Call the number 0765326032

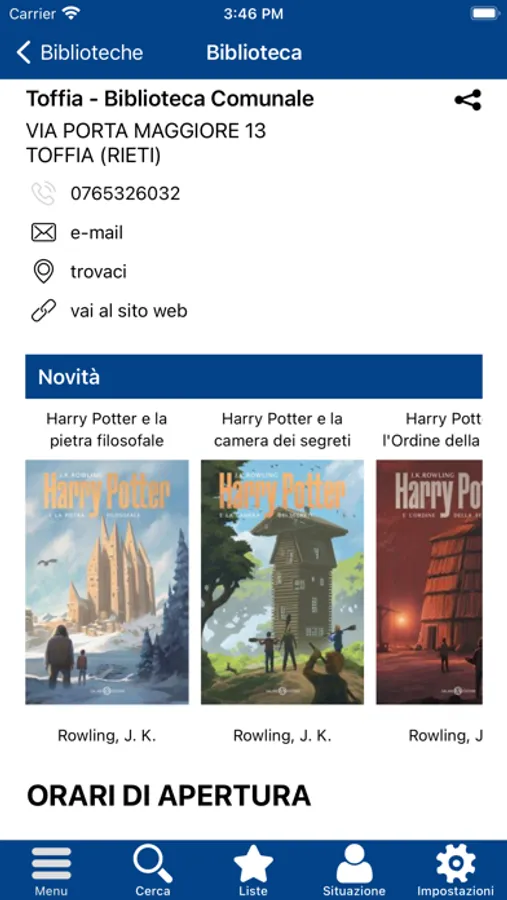(125, 193)
